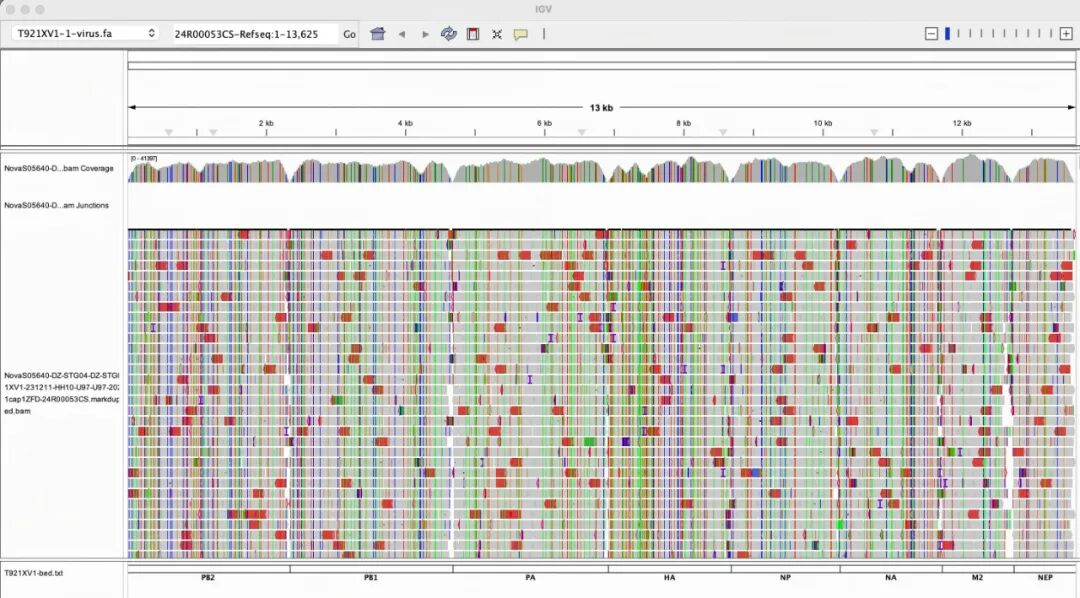The width and height of the screenshot is (1080, 598).
Task: Toggle the yellow popup behavior speech bubble
Action: [x=520, y=34]
